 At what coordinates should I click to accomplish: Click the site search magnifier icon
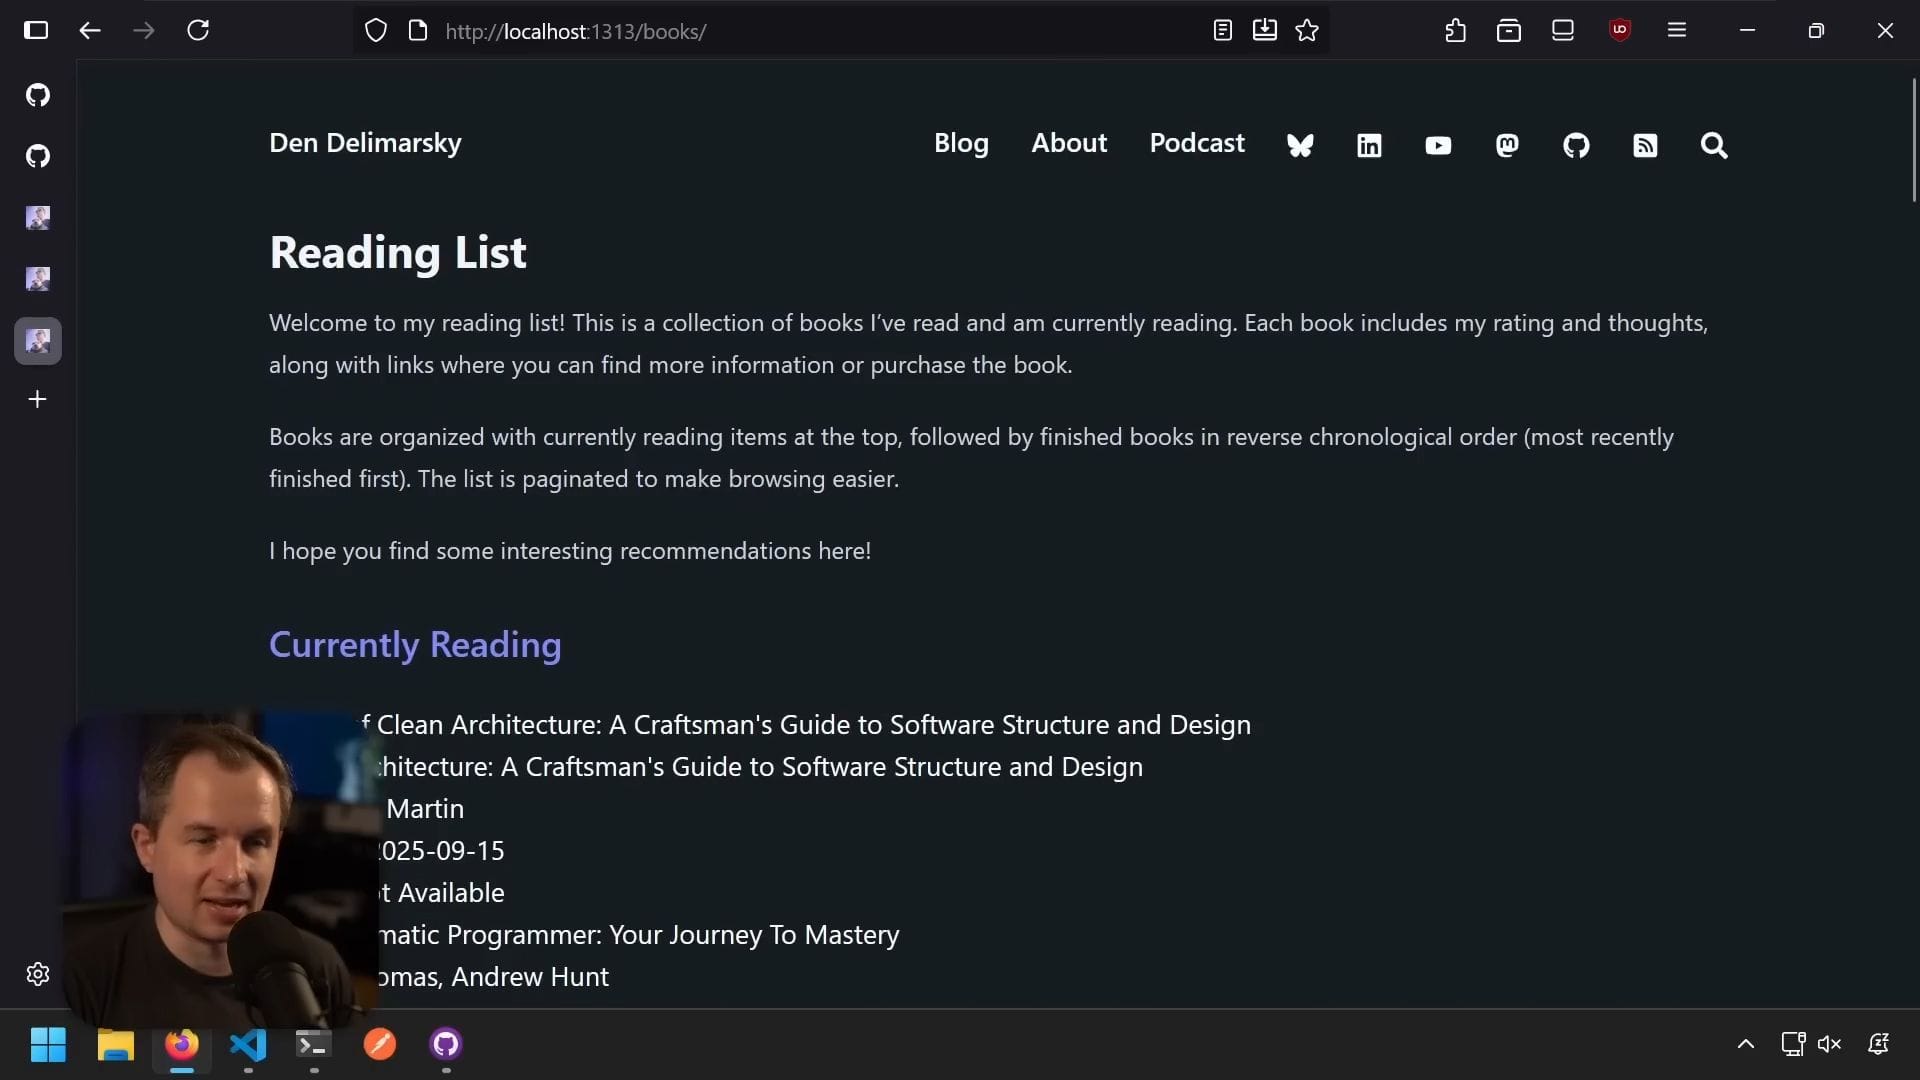point(1714,146)
